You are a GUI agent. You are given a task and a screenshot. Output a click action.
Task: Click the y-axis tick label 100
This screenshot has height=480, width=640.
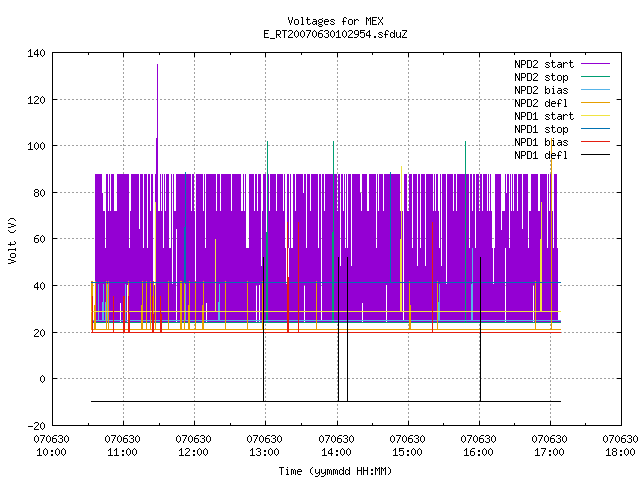click(36, 146)
